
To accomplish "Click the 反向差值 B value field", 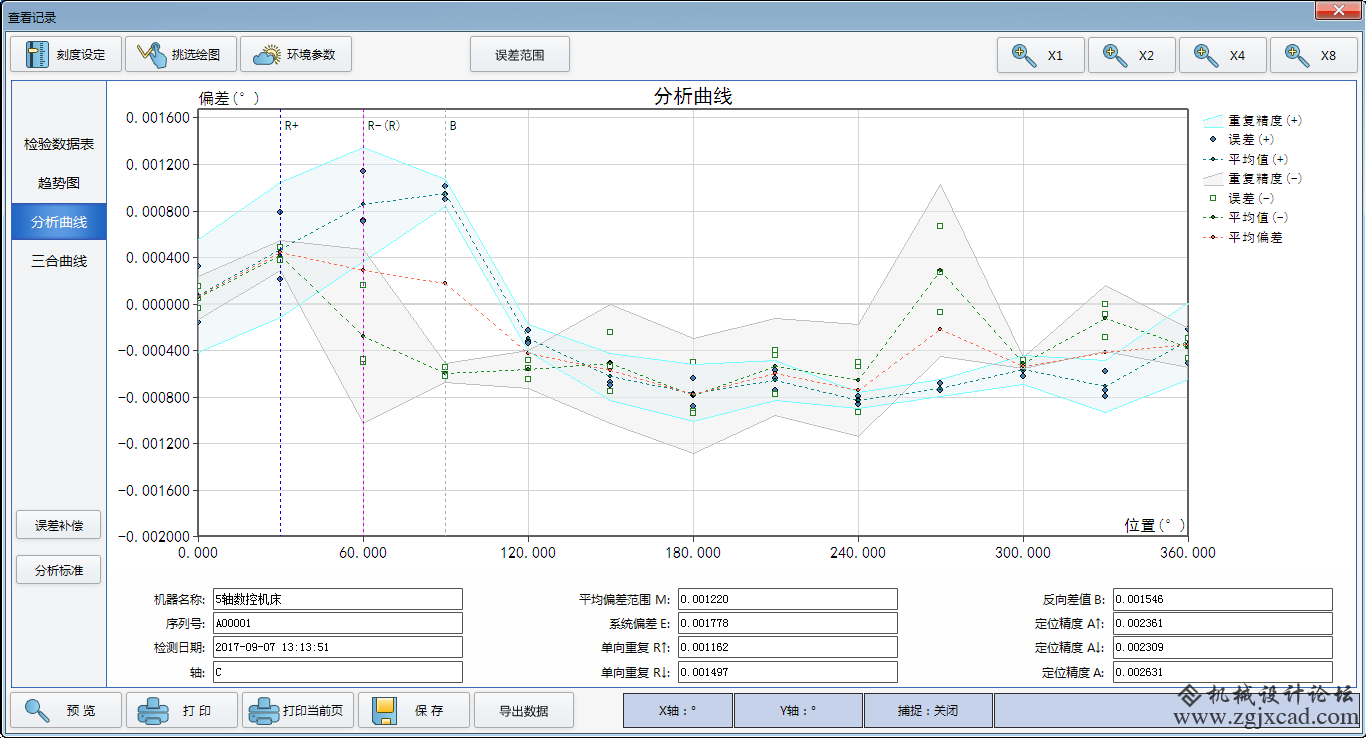I will (1223, 599).
